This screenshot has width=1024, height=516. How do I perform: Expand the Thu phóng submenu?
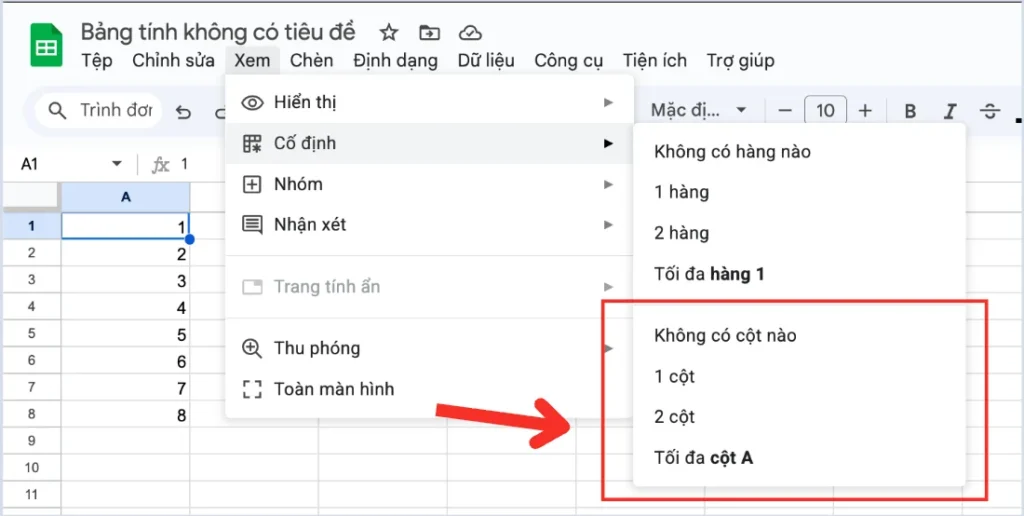point(429,348)
